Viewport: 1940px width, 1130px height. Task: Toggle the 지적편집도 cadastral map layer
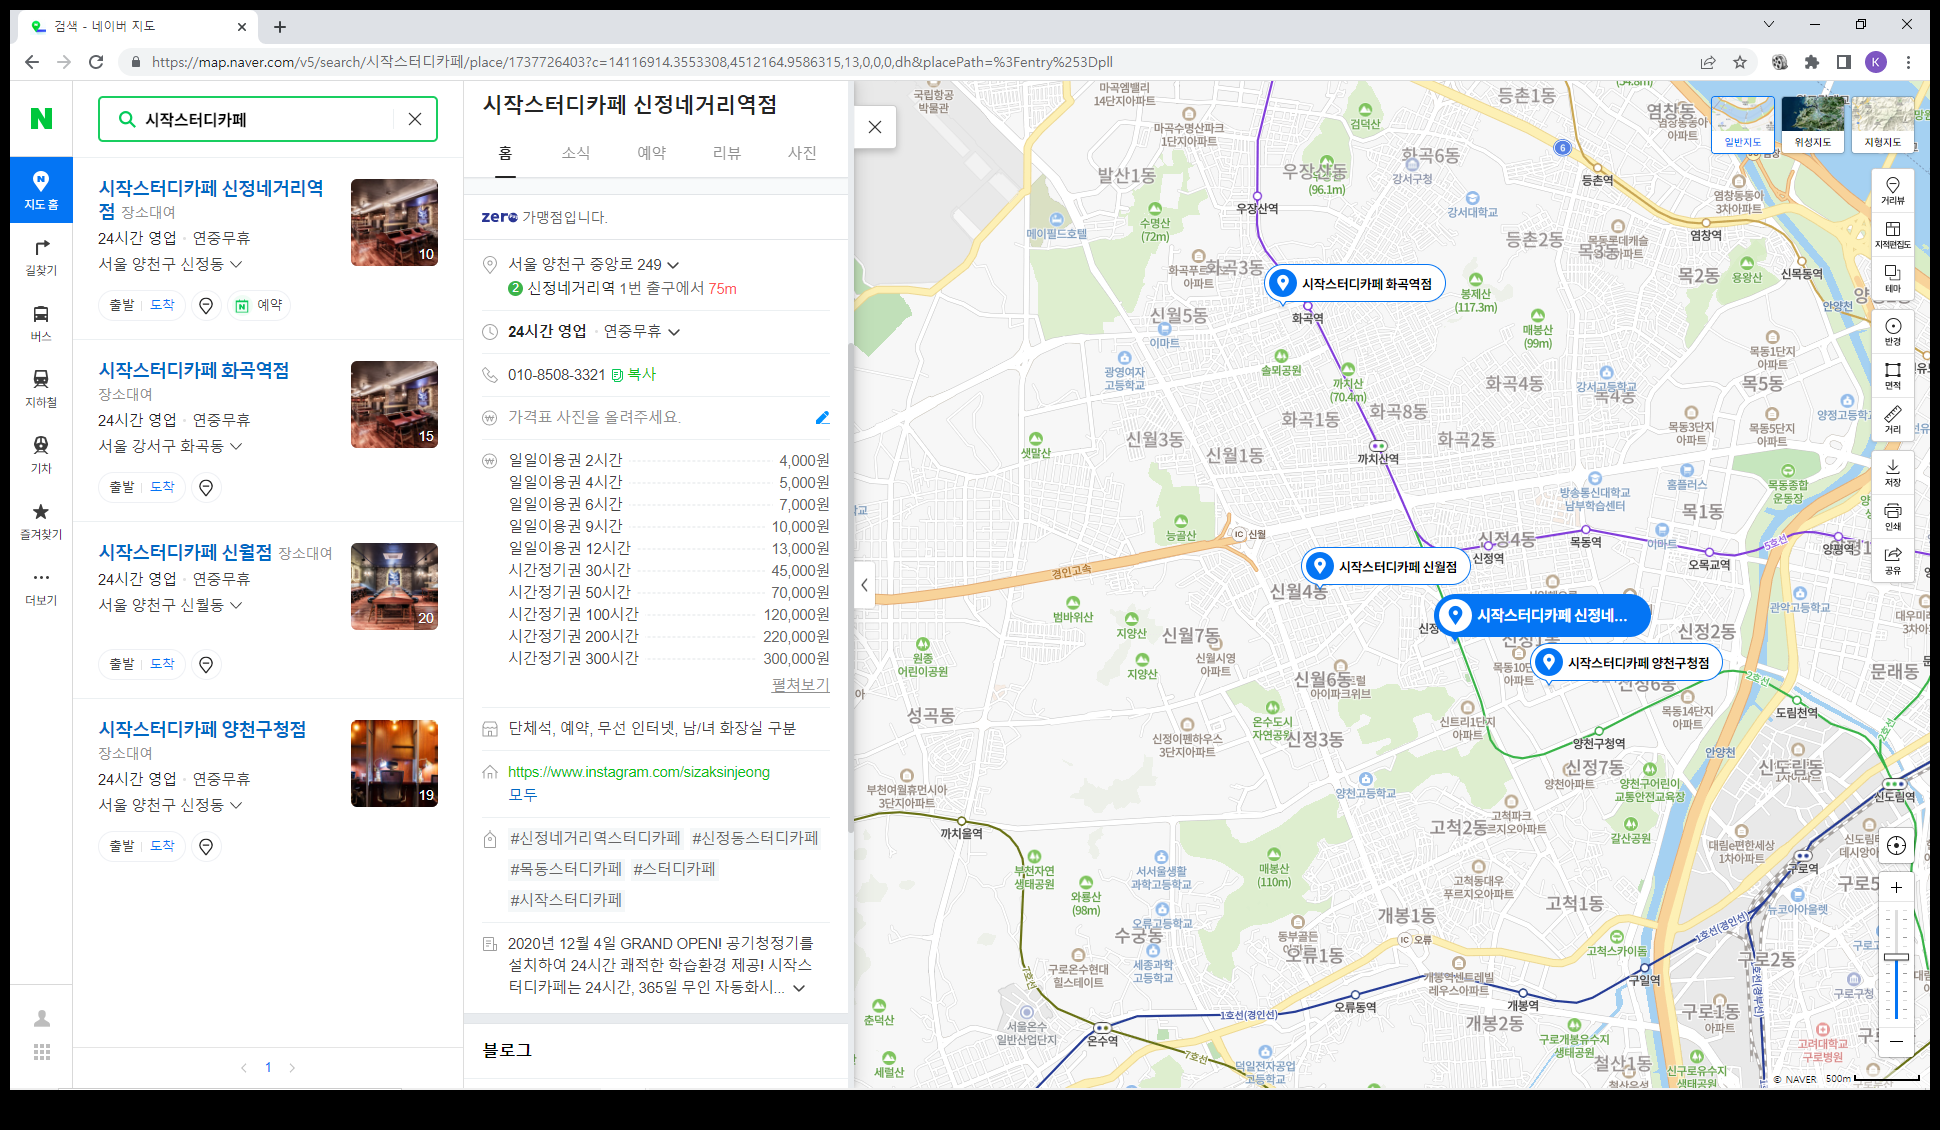point(1892,234)
